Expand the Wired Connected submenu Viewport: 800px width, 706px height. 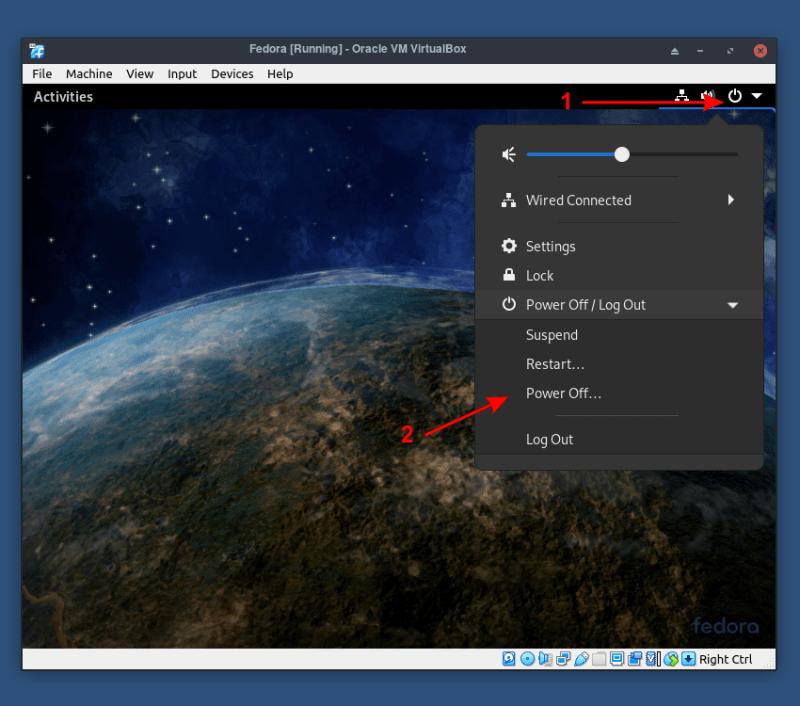[x=731, y=200]
